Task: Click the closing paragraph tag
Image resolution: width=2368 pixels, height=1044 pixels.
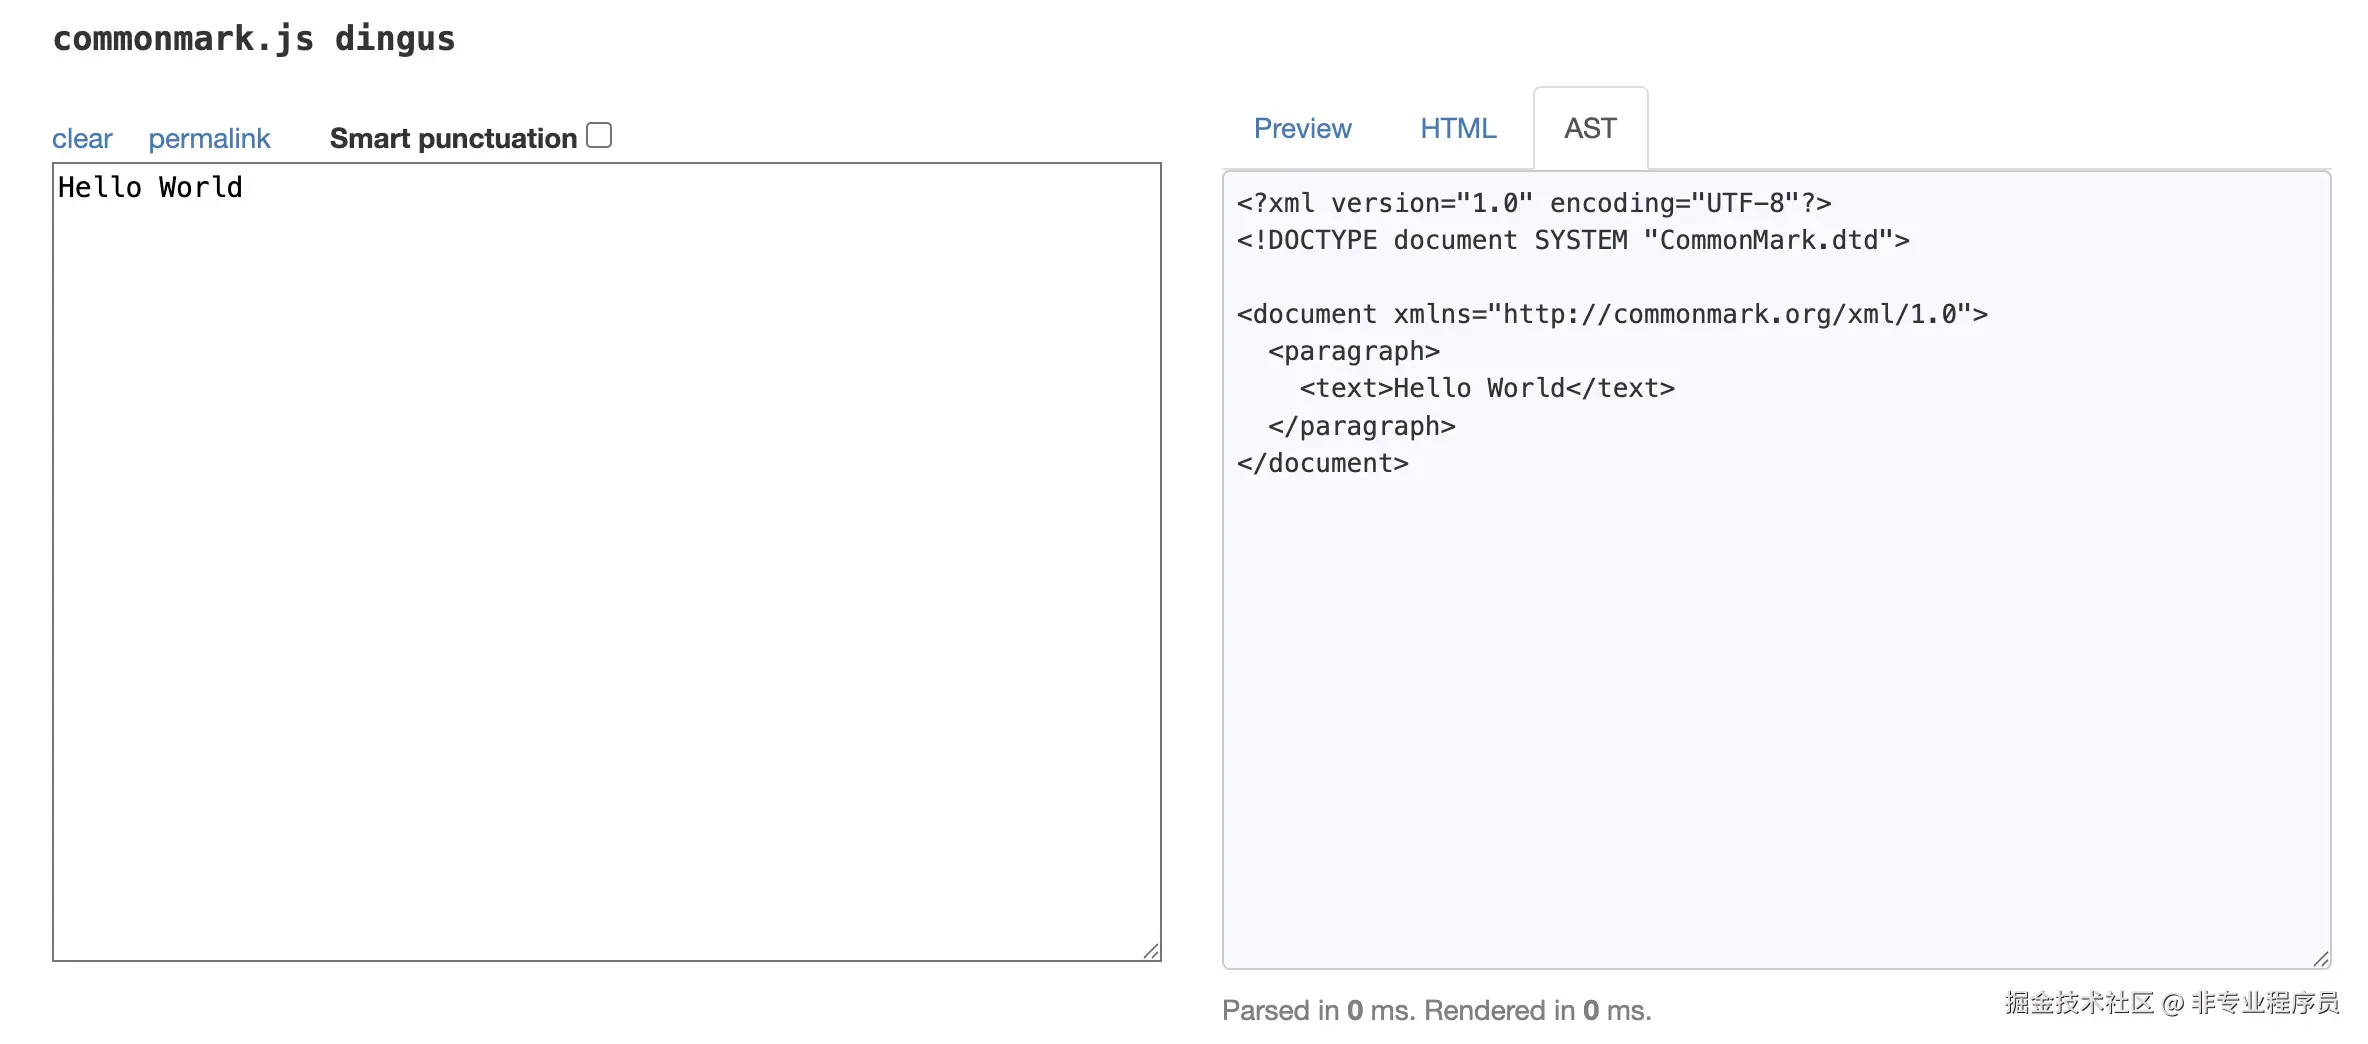Action: [1361, 427]
